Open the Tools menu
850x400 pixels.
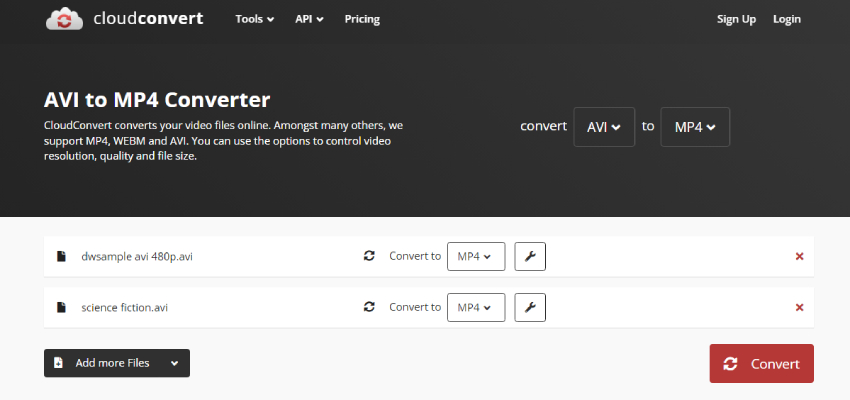(x=254, y=19)
